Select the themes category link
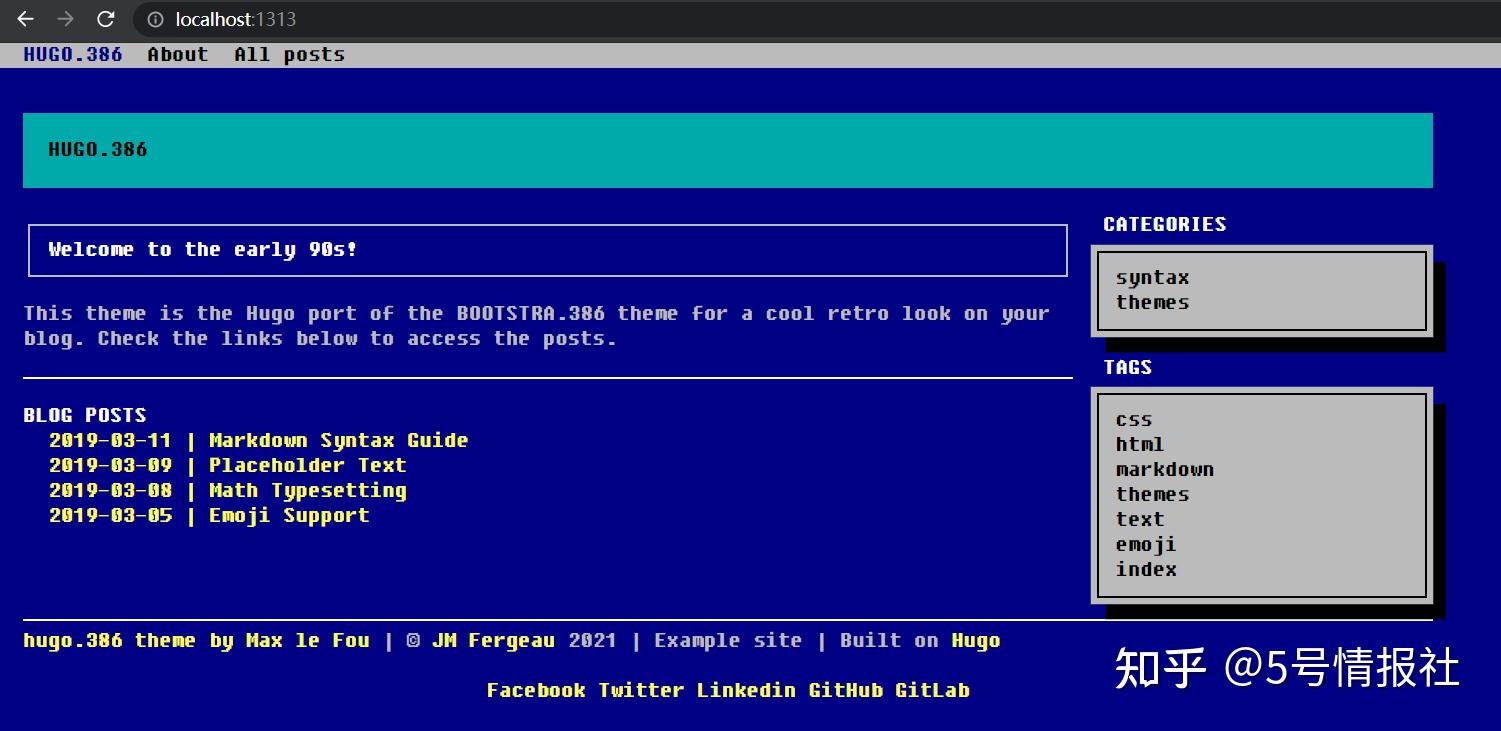The width and height of the screenshot is (1501, 731). tap(1152, 303)
